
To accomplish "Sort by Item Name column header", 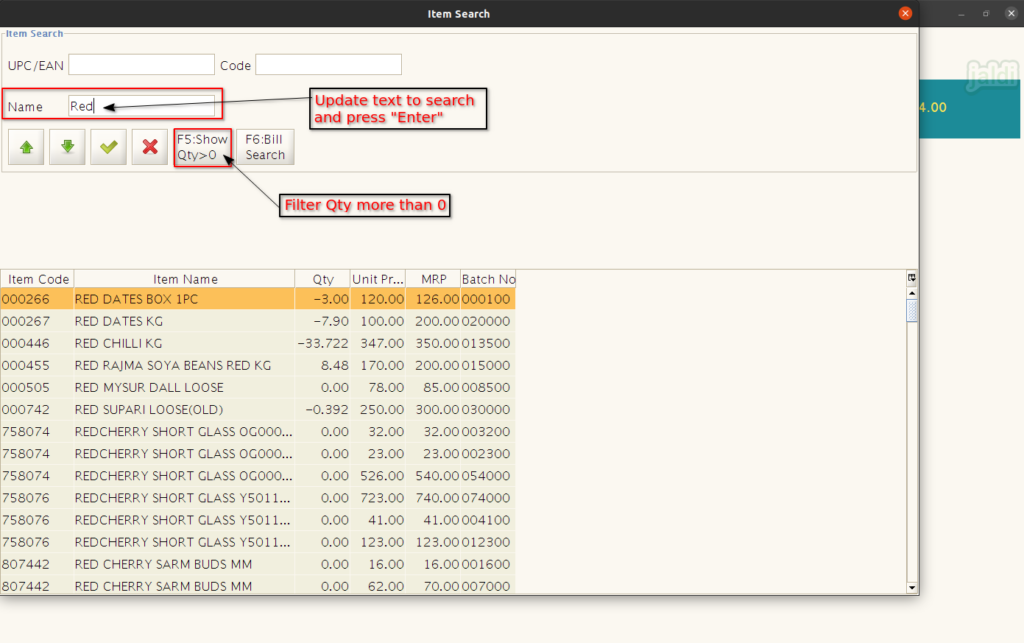I will pos(184,279).
